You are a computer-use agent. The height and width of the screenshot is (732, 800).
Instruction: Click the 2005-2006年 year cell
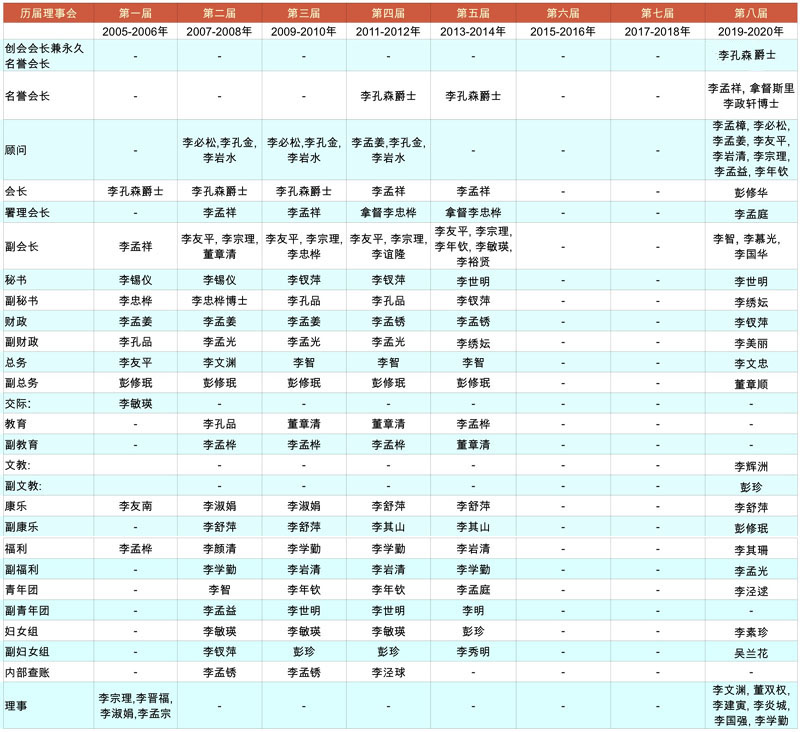click(135, 31)
